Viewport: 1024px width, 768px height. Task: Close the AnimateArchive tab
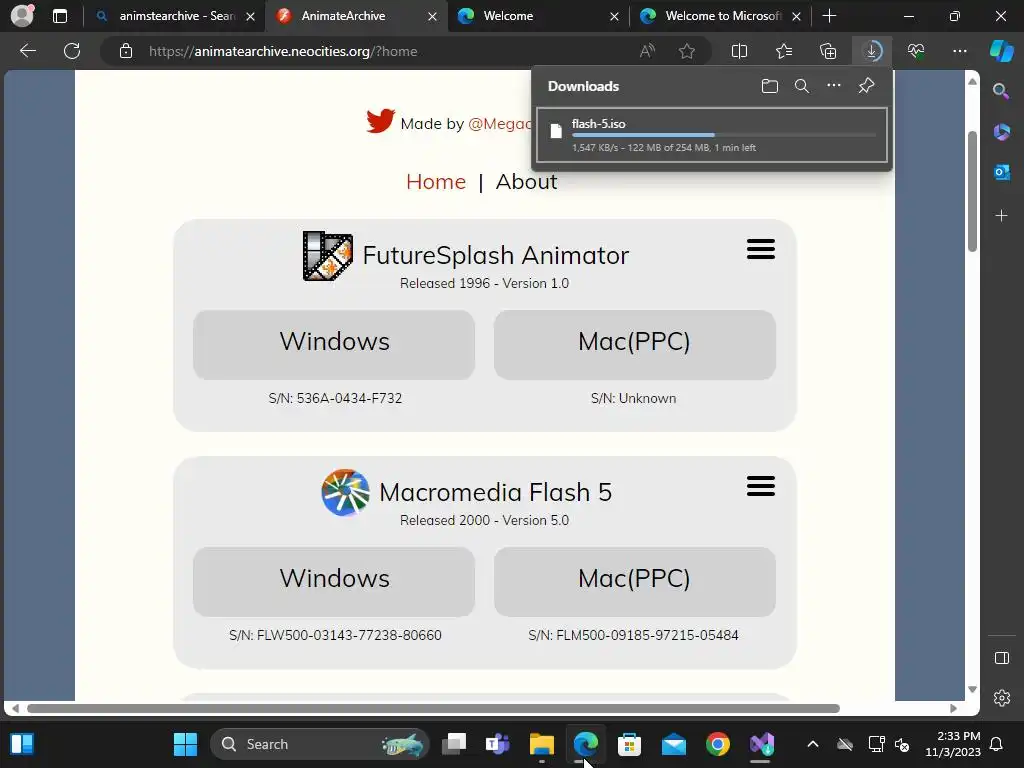pos(432,16)
